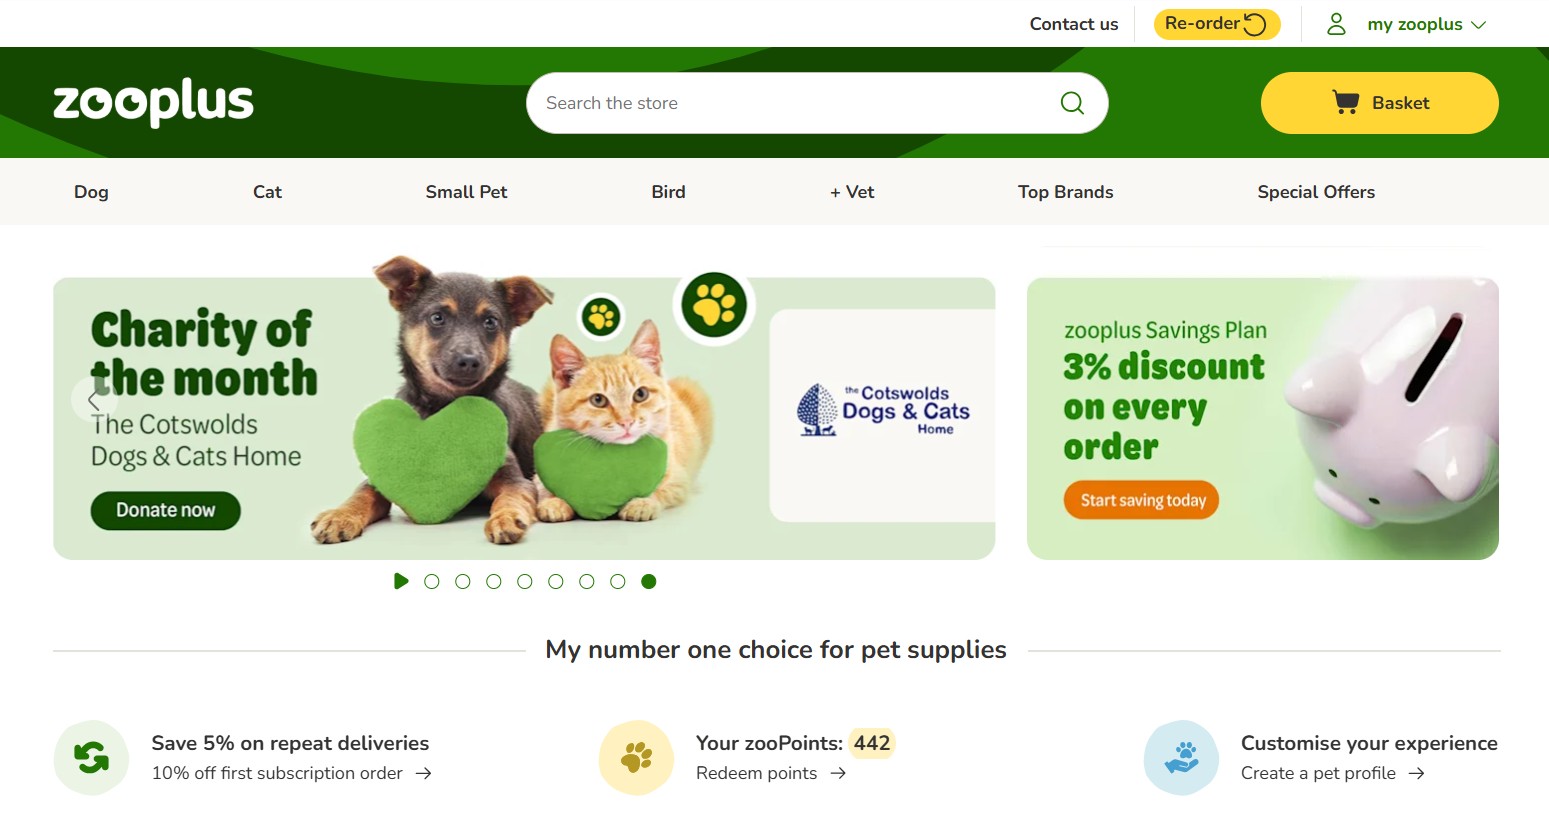The height and width of the screenshot is (834, 1549).
Task: Open the Top Brands menu
Action: tap(1065, 192)
